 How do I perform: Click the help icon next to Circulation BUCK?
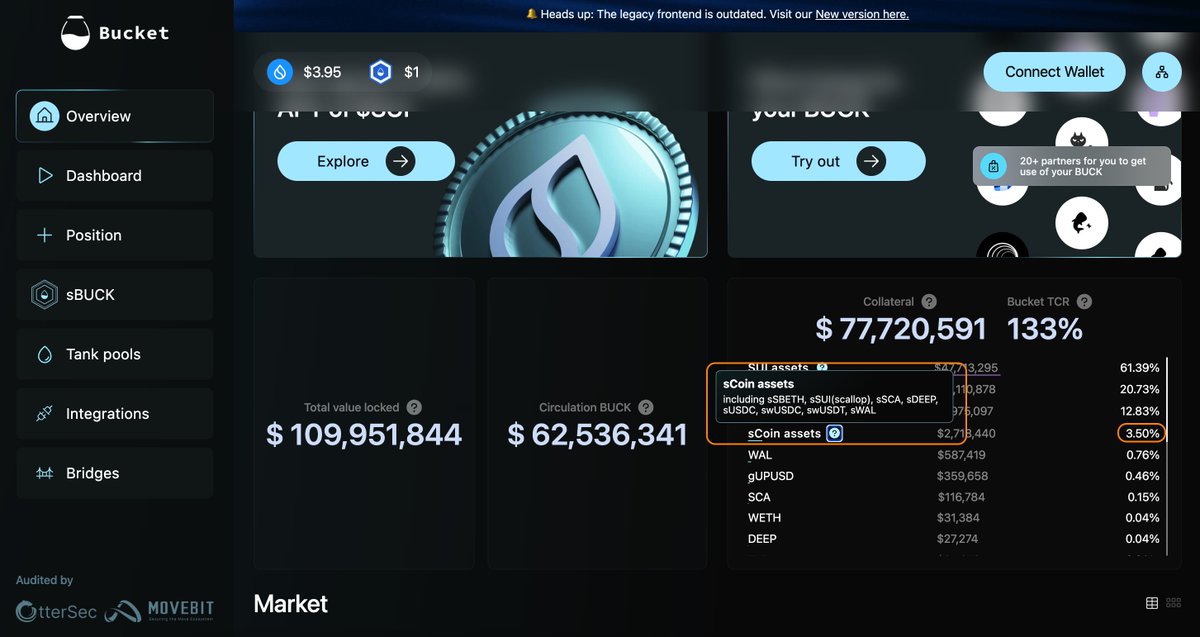[x=645, y=407]
